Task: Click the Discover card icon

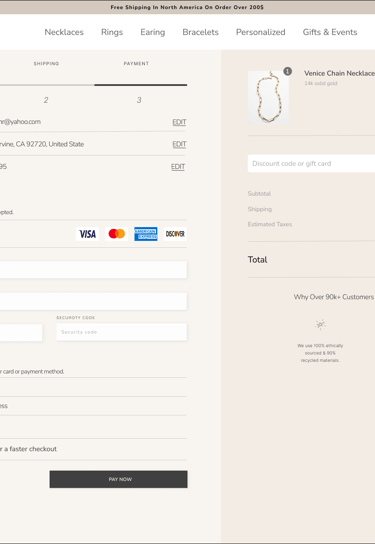Action: coord(175,234)
